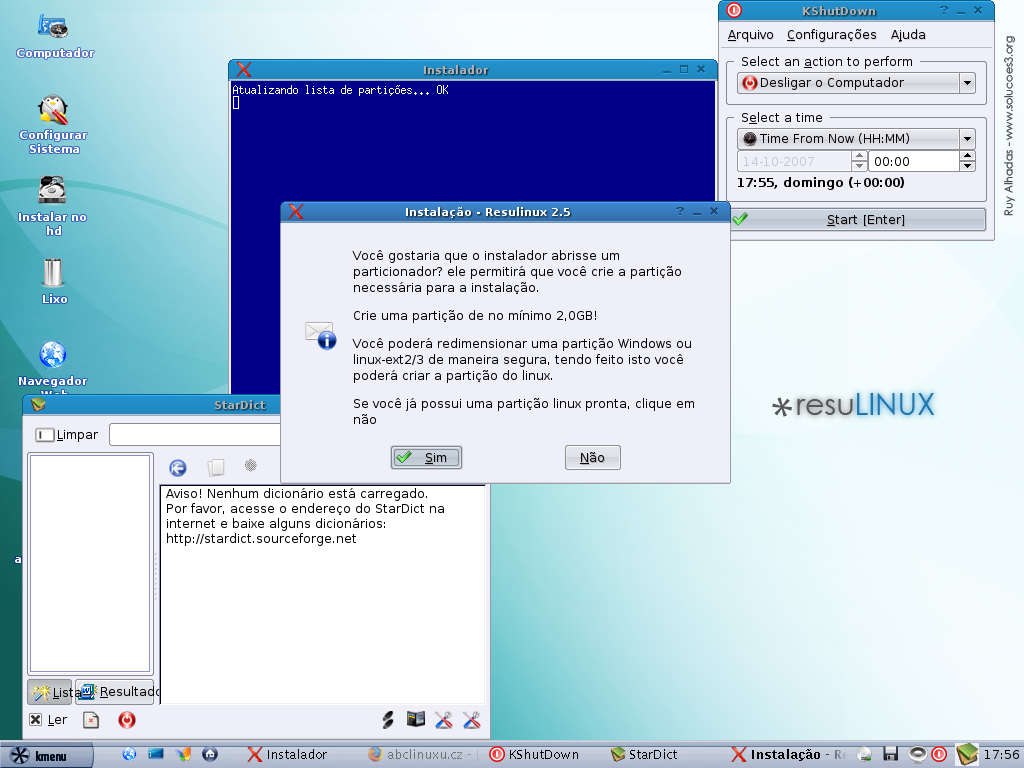Click StarDict red power quit icon

[127, 720]
